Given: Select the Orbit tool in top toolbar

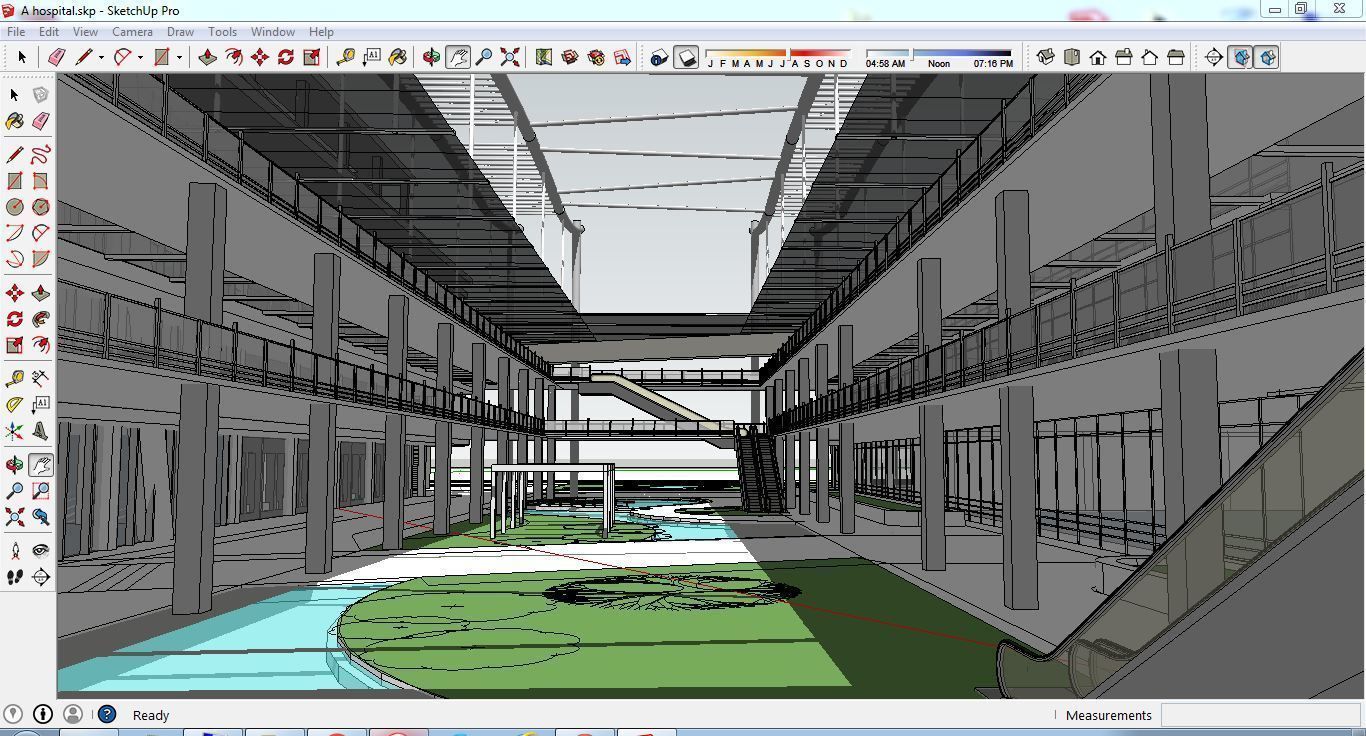Looking at the screenshot, I should pyautogui.click(x=432, y=57).
